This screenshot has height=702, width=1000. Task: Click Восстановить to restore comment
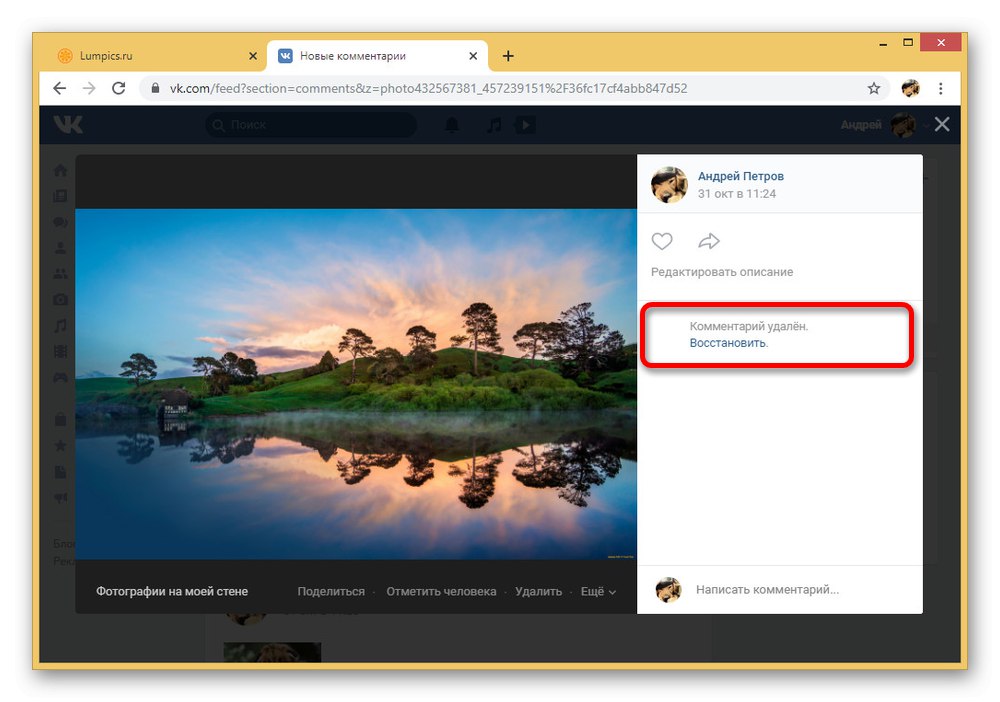[728, 343]
